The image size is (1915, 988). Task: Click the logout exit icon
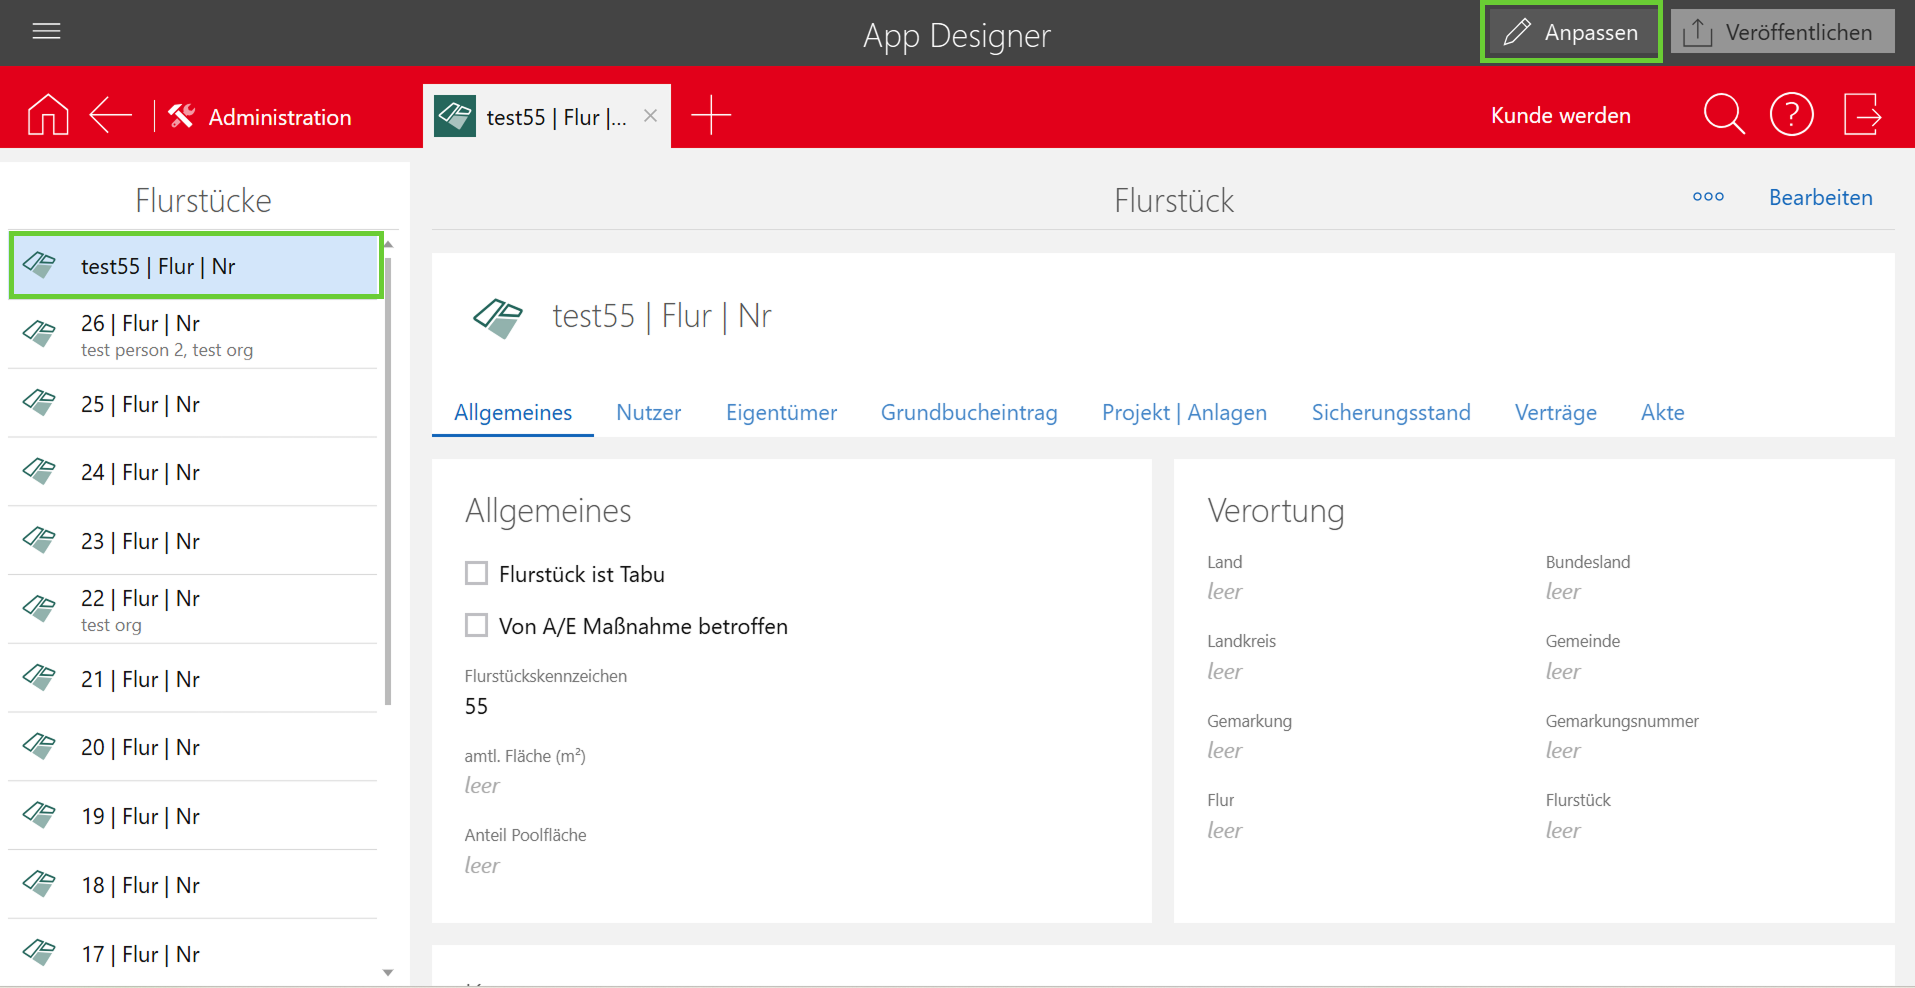(1862, 114)
